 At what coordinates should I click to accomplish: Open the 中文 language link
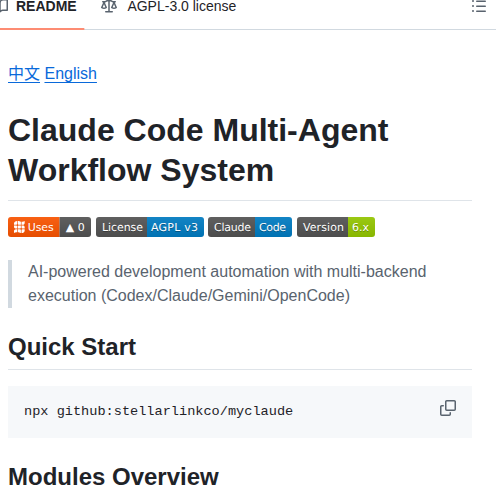tap(24, 74)
